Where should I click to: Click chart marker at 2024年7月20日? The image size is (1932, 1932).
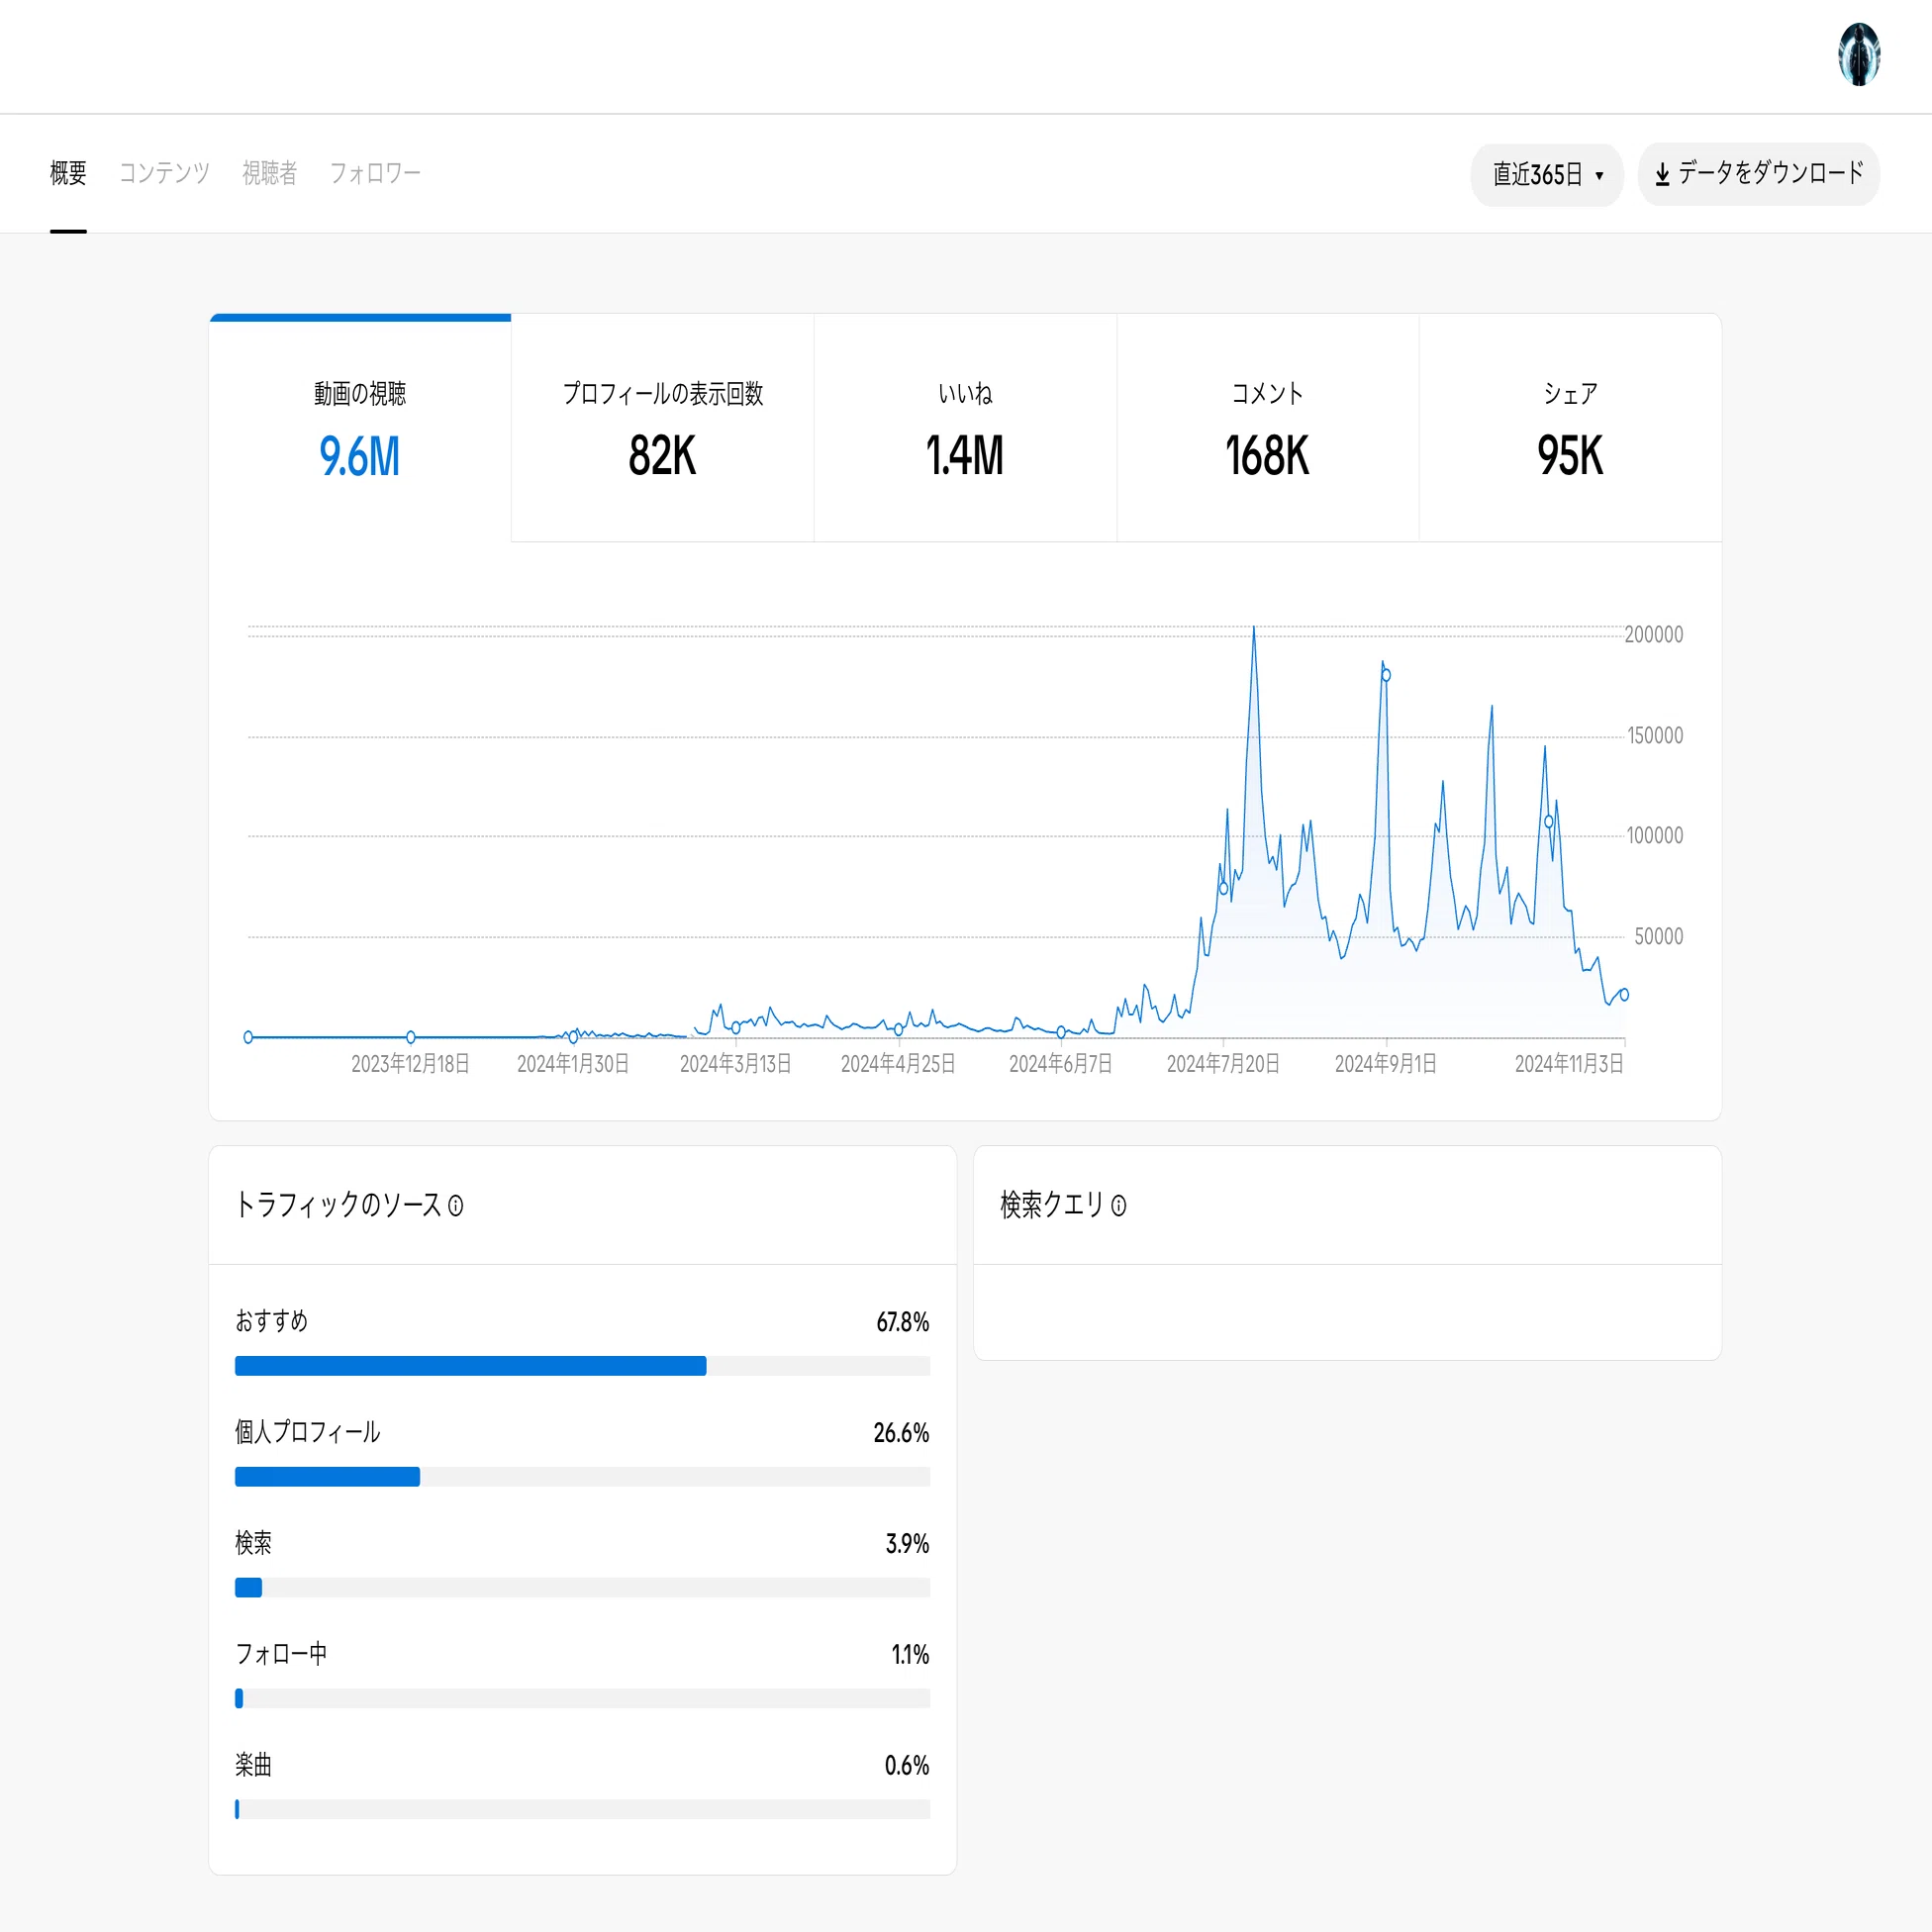pyautogui.click(x=1223, y=888)
